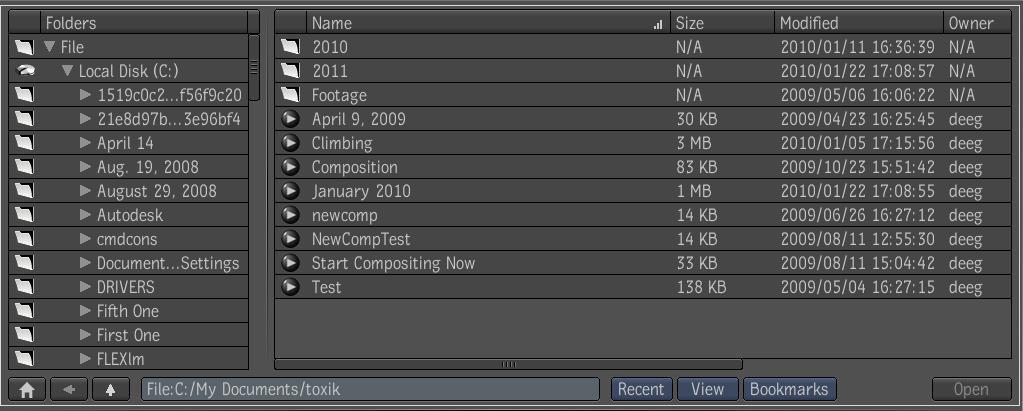
Task: Click the Footage folder icon
Action: pyautogui.click(x=290, y=95)
